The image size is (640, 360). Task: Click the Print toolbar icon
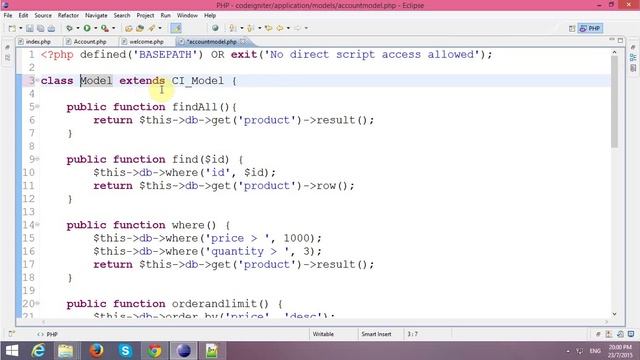point(51,28)
